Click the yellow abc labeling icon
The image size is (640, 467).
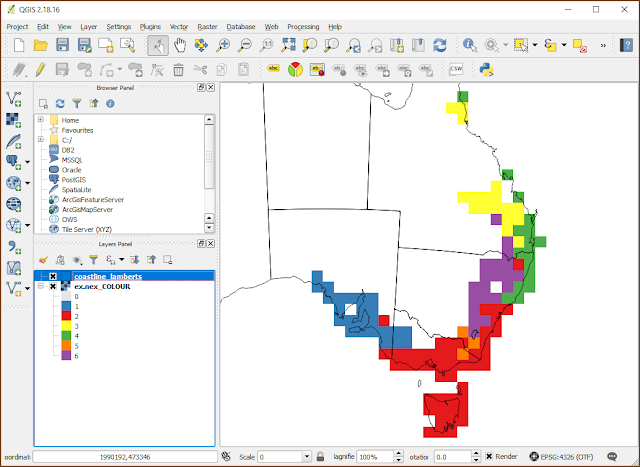(x=273, y=69)
